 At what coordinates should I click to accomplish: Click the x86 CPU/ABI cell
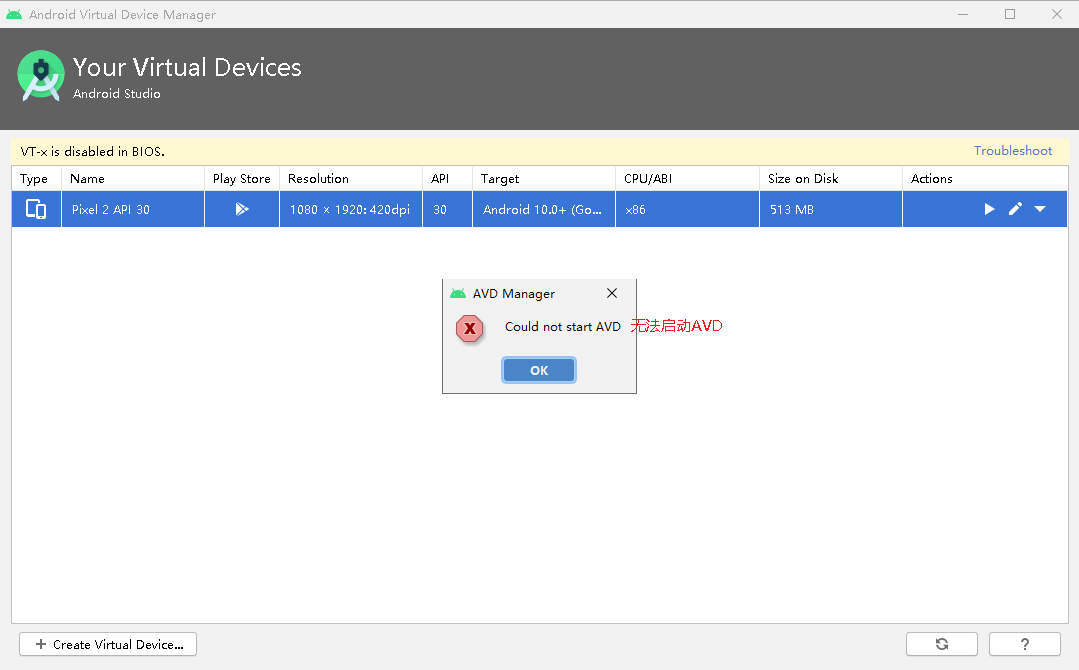[687, 209]
